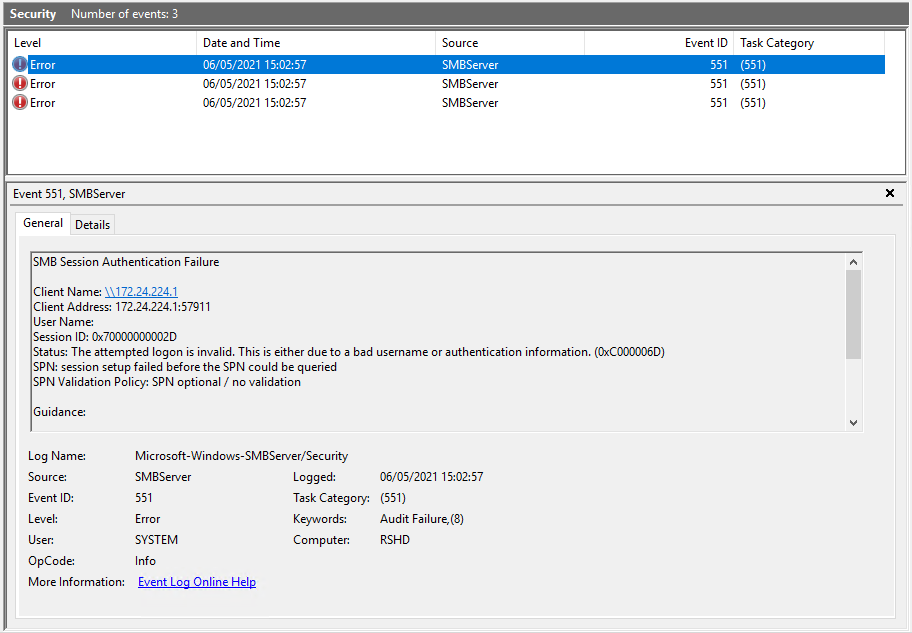
Task: Click the scroll down arrow in event description
Action: 853,423
